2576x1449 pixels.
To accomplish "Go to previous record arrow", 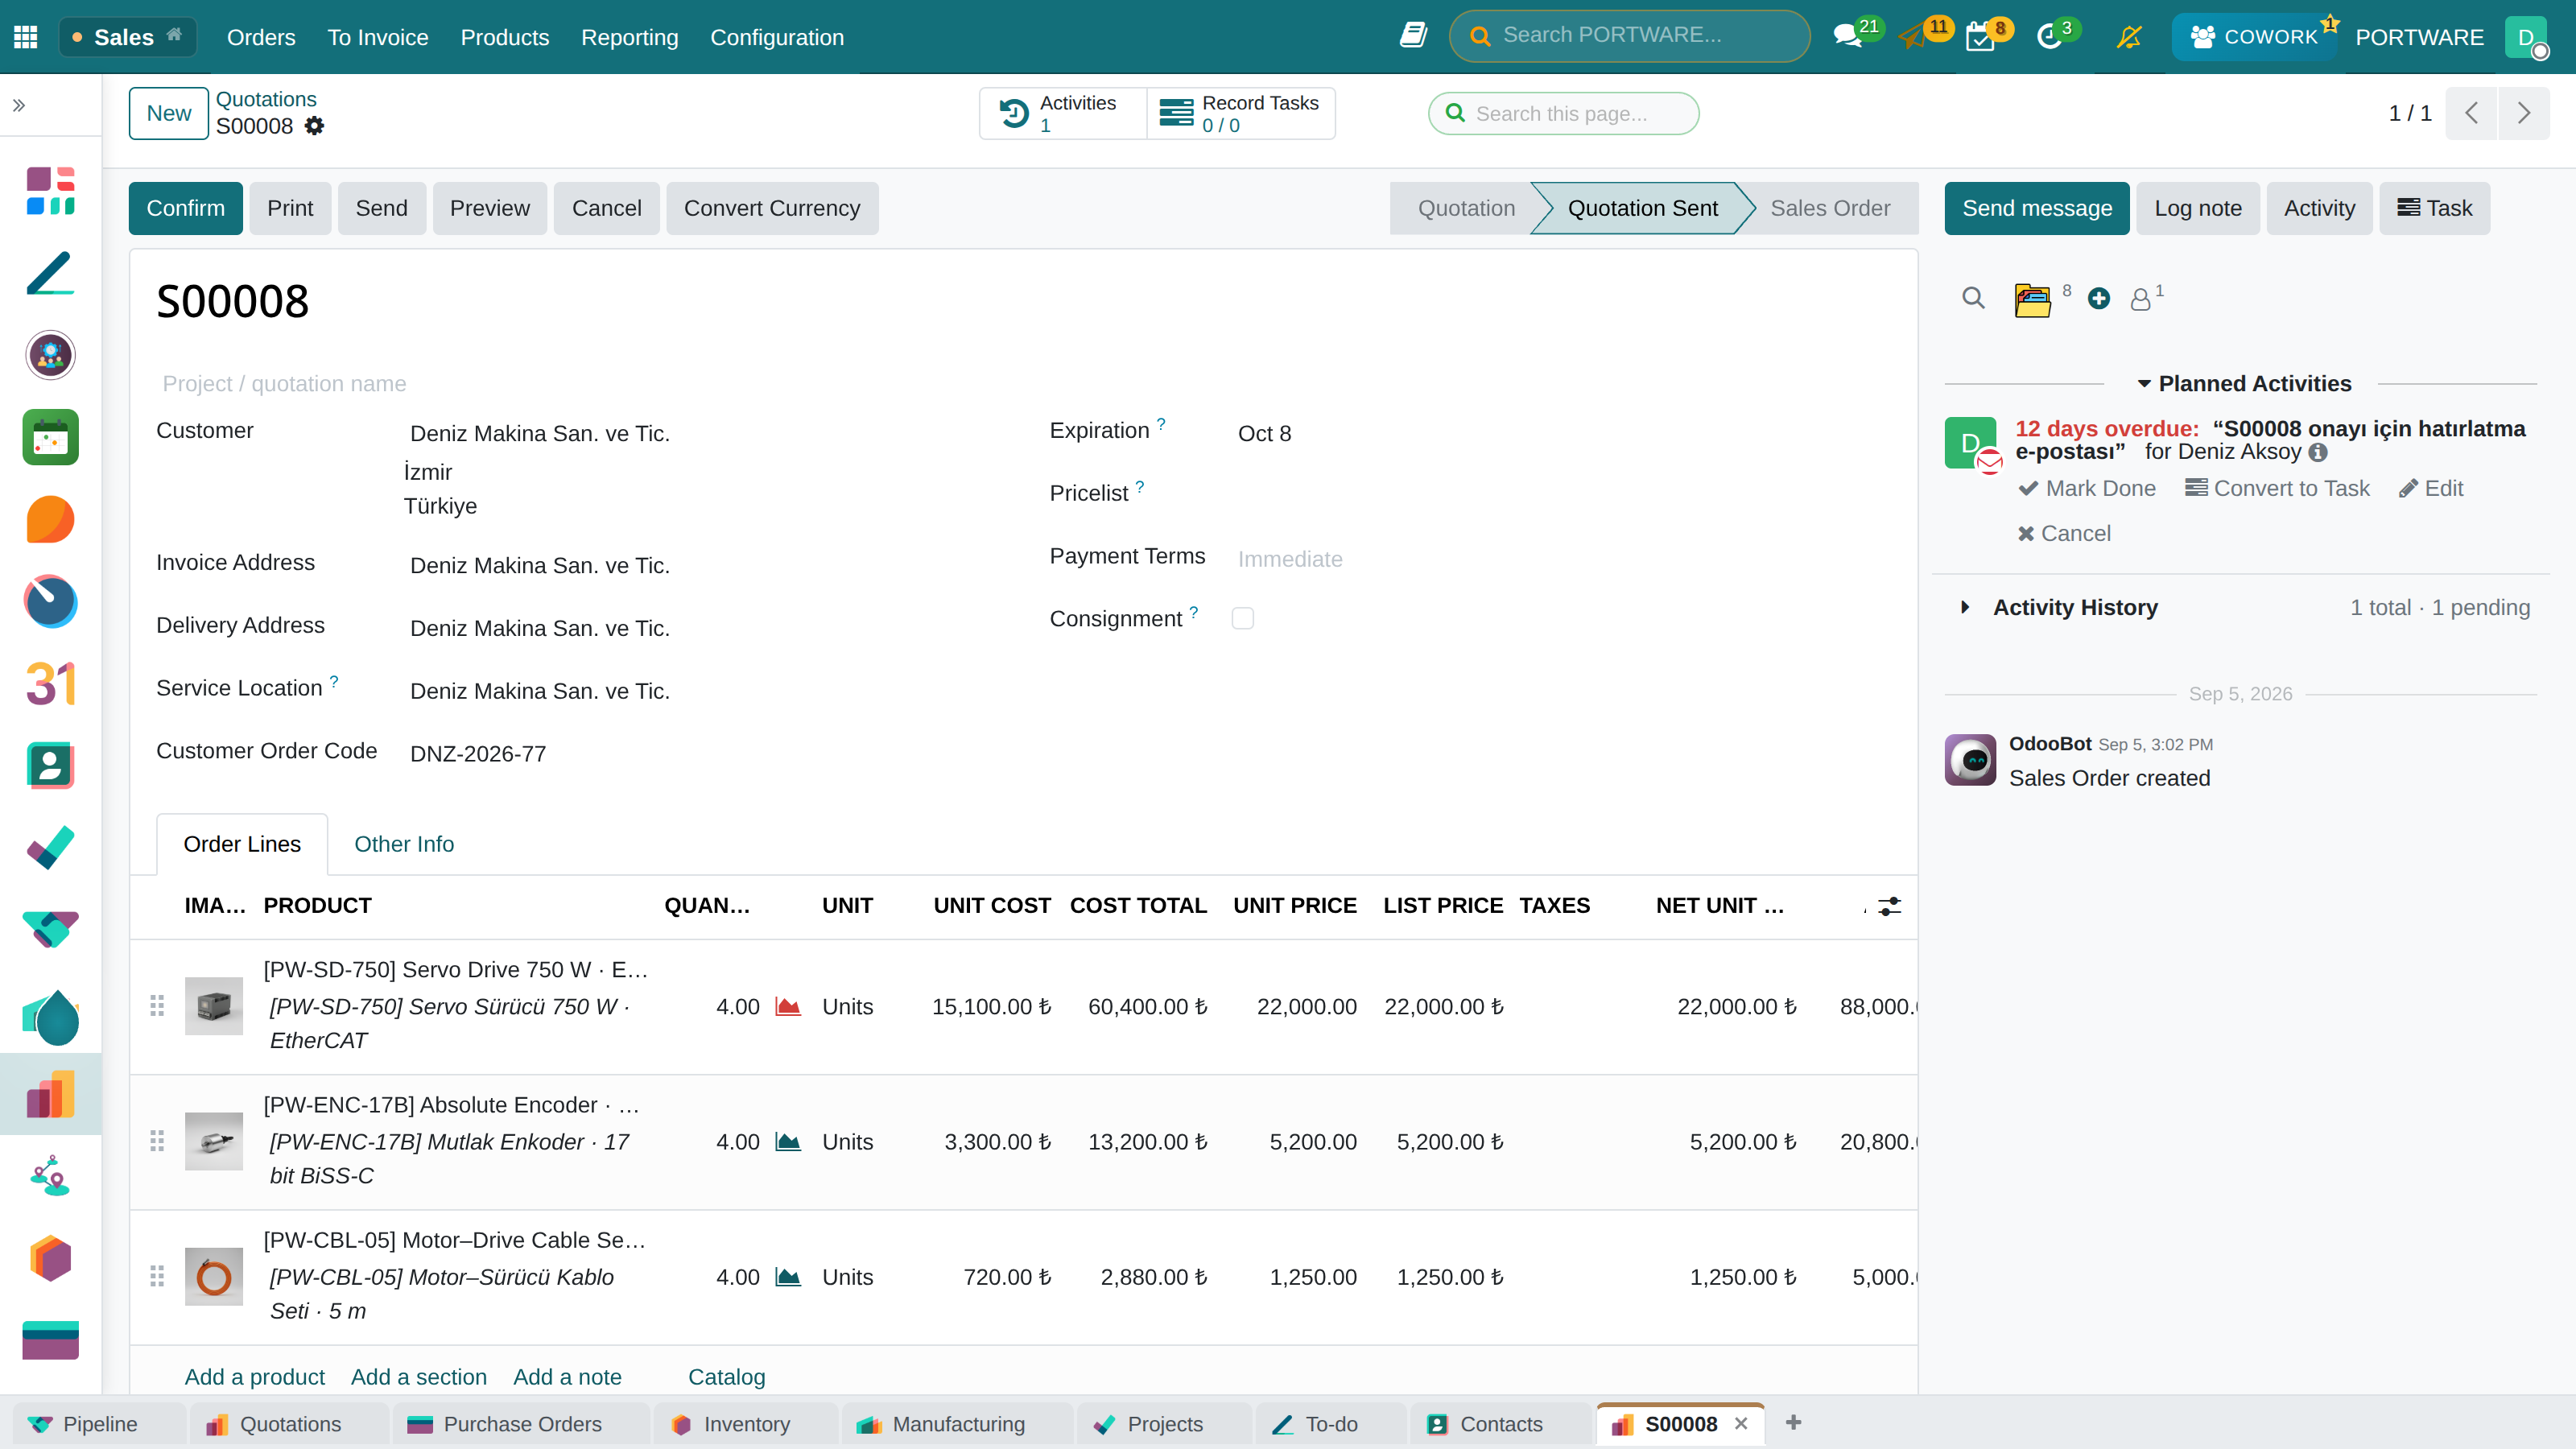I will click(2471, 113).
